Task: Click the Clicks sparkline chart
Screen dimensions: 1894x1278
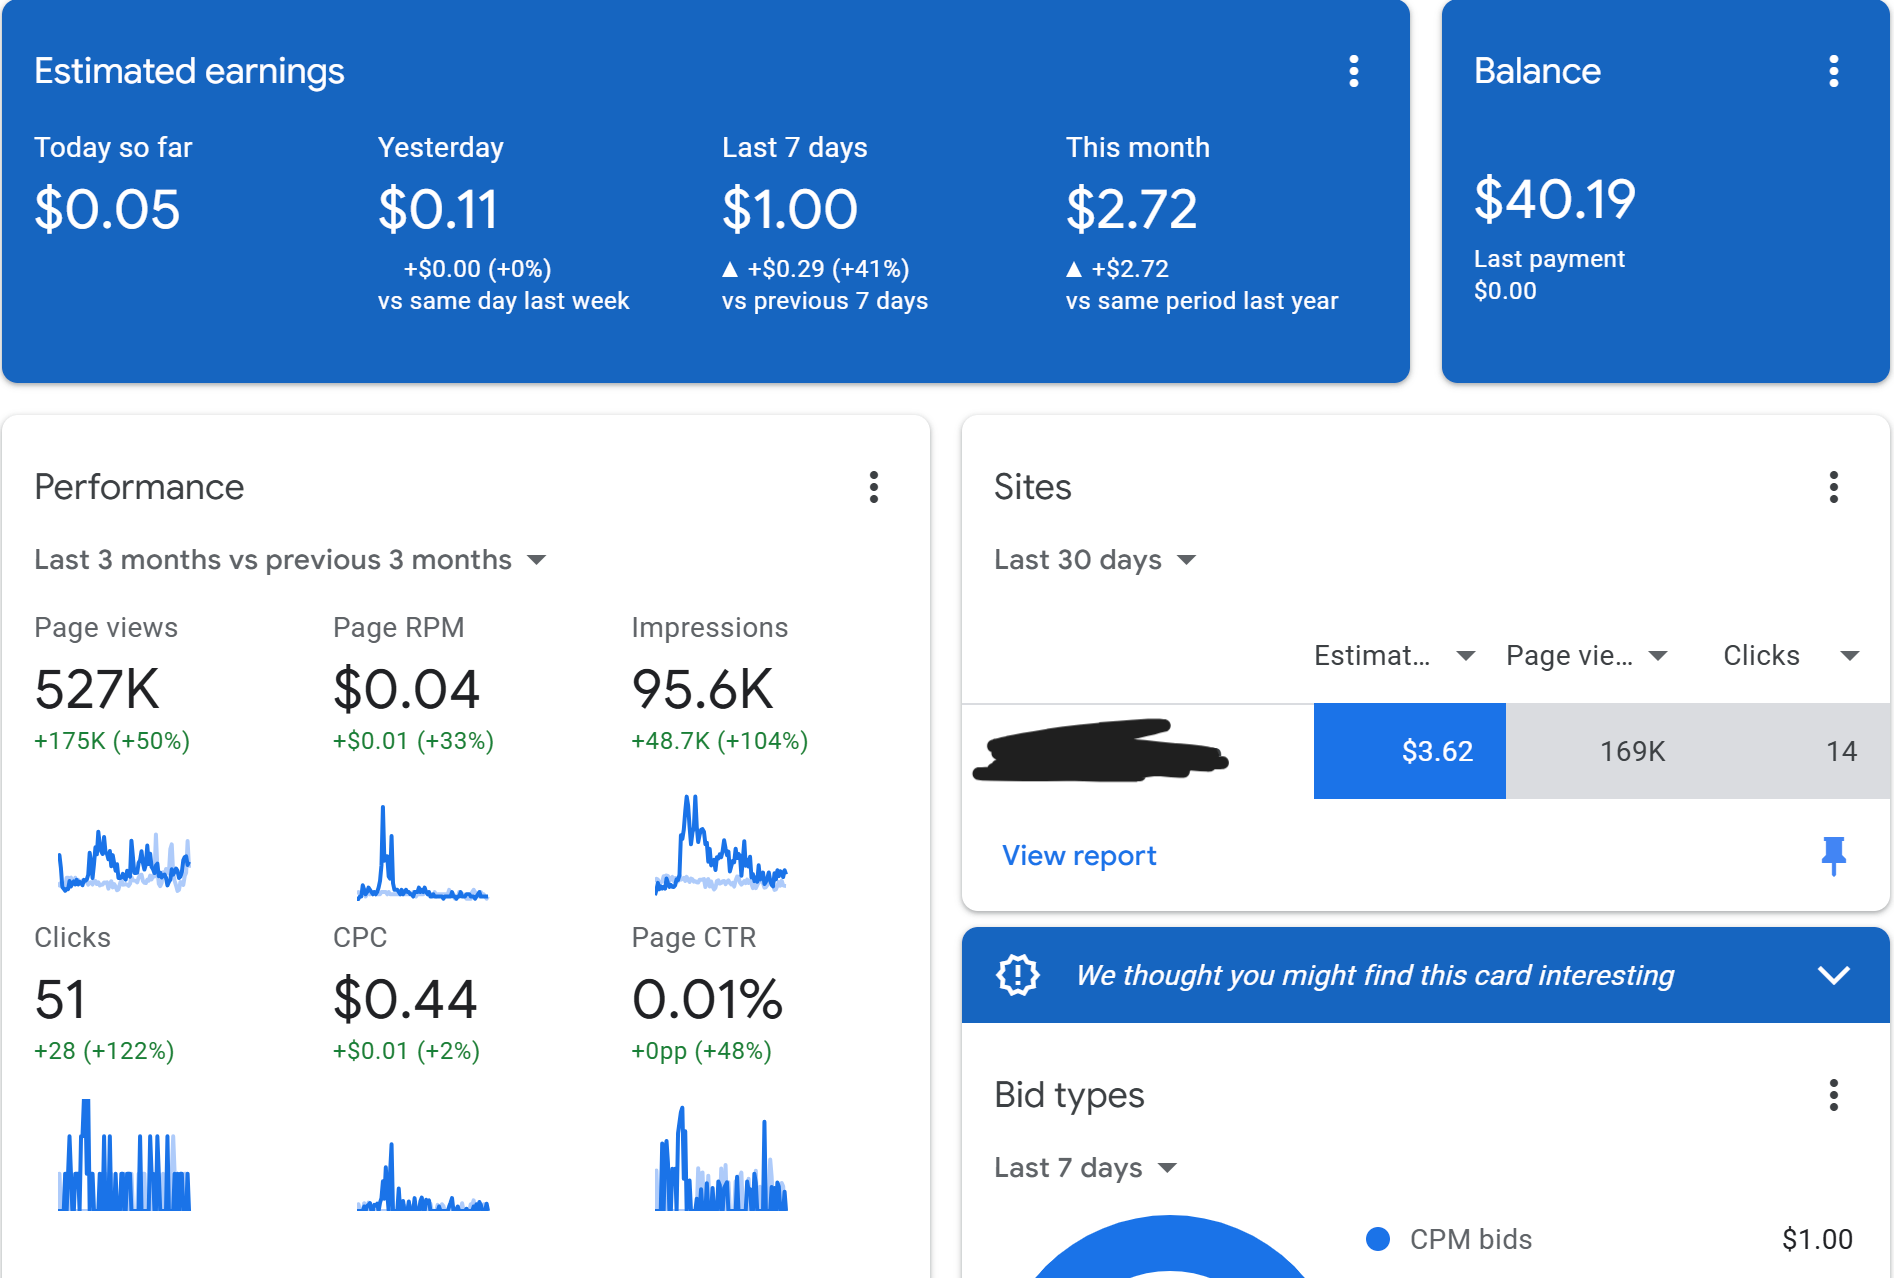Action: (124, 1155)
